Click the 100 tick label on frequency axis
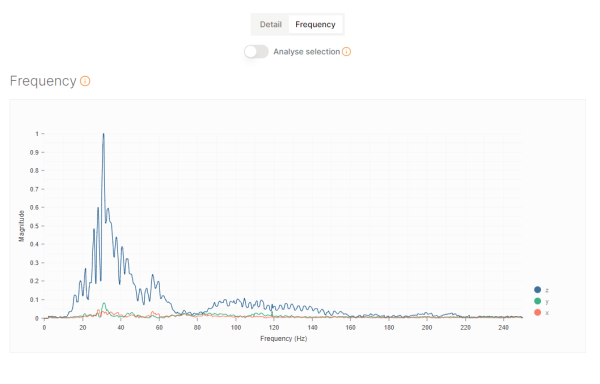The image size is (600, 384). pos(236,327)
